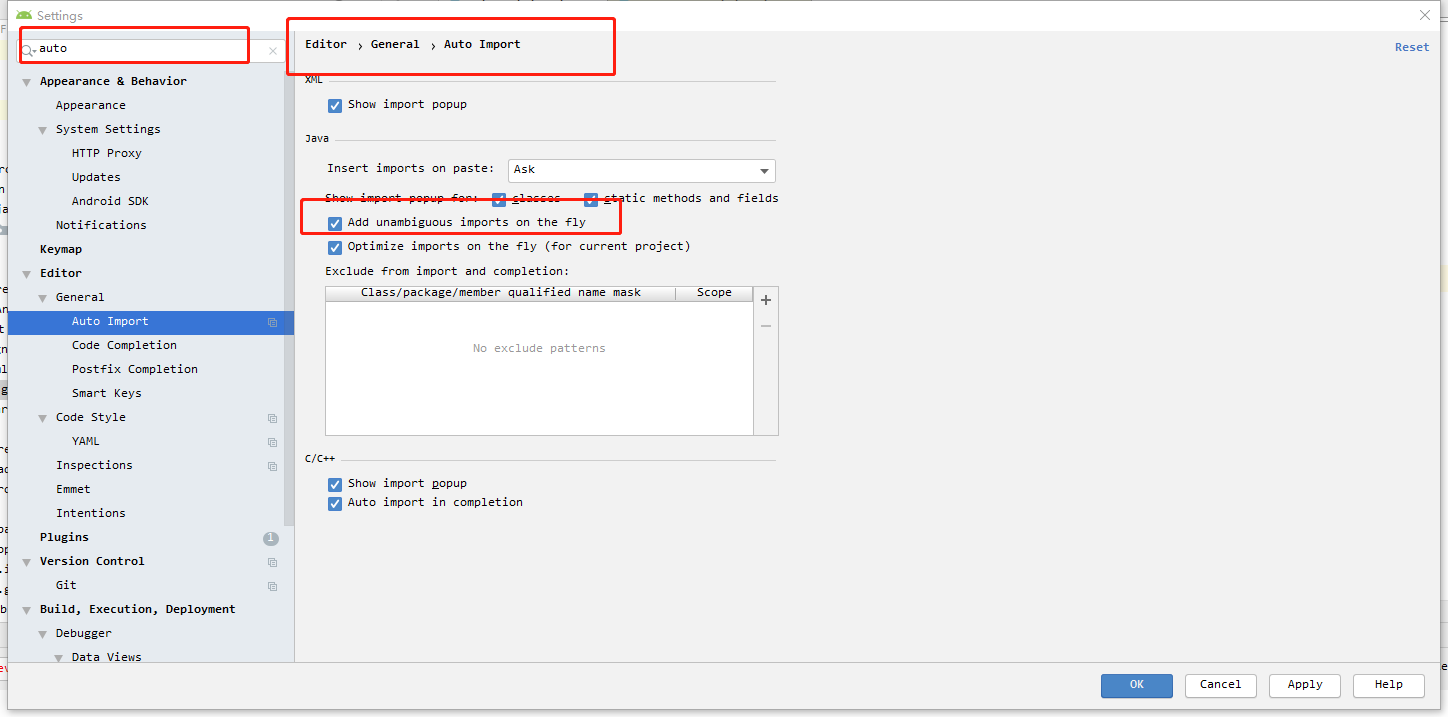The height and width of the screenshot is (717, 1448).
Task: Open Code Completion settings
Action: pyautogui.click(x=124, y=345)
